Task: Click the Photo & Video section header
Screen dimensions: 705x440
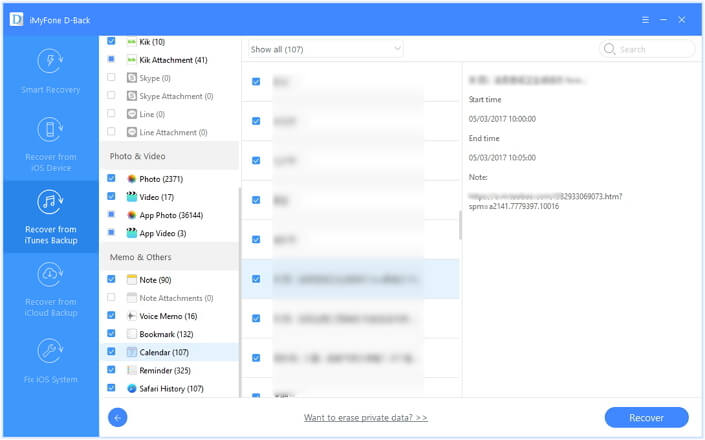Action: point(170,156)
